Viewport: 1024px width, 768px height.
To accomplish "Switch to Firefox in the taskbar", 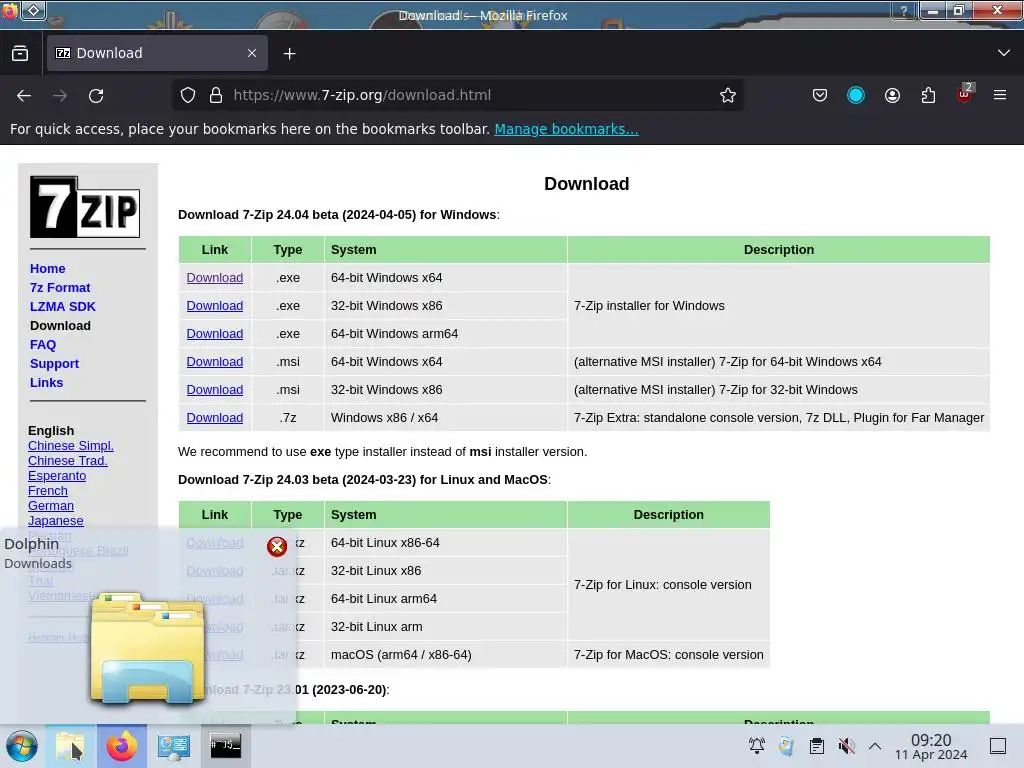I will click(122, 746).
